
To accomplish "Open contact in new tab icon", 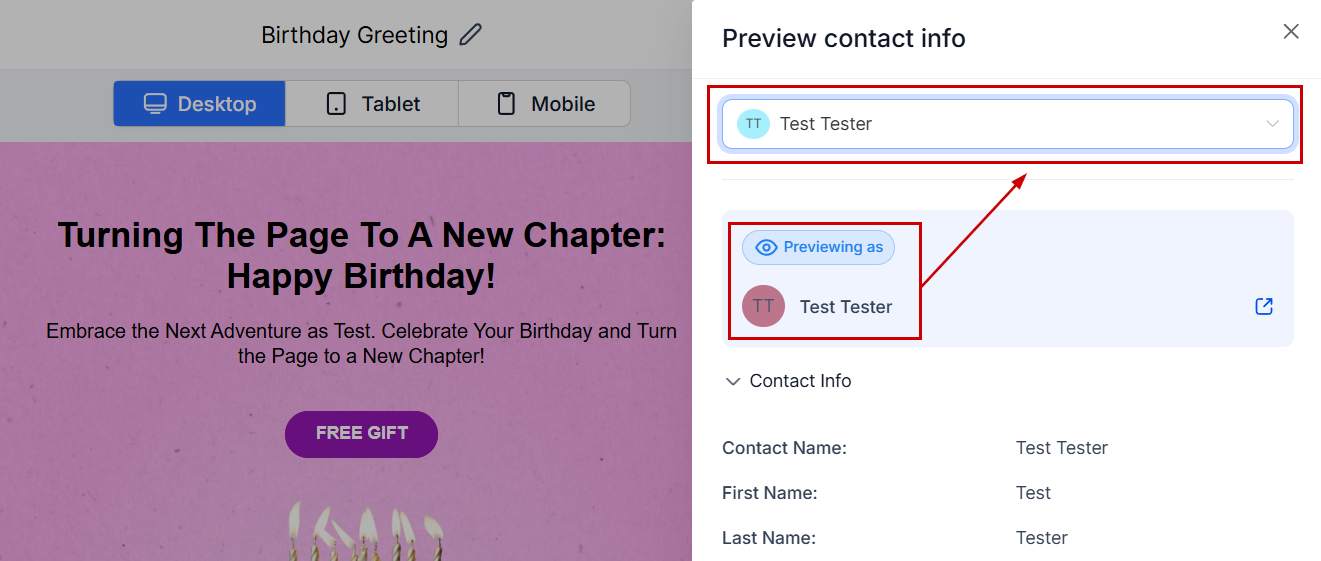I will (x=1264, y=307).
